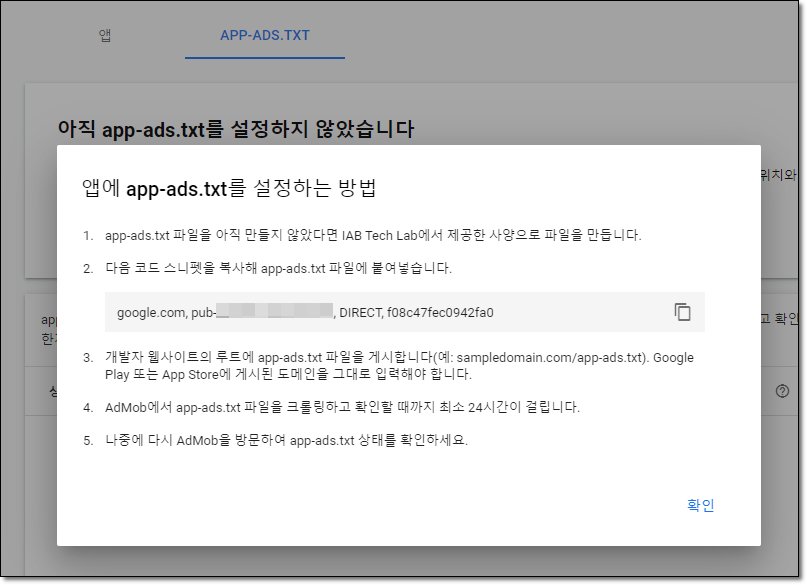Viewport: 807px width, 585px height.
Task: Copy the app-ads.txt code snippet
Action: tap(682, 312)
